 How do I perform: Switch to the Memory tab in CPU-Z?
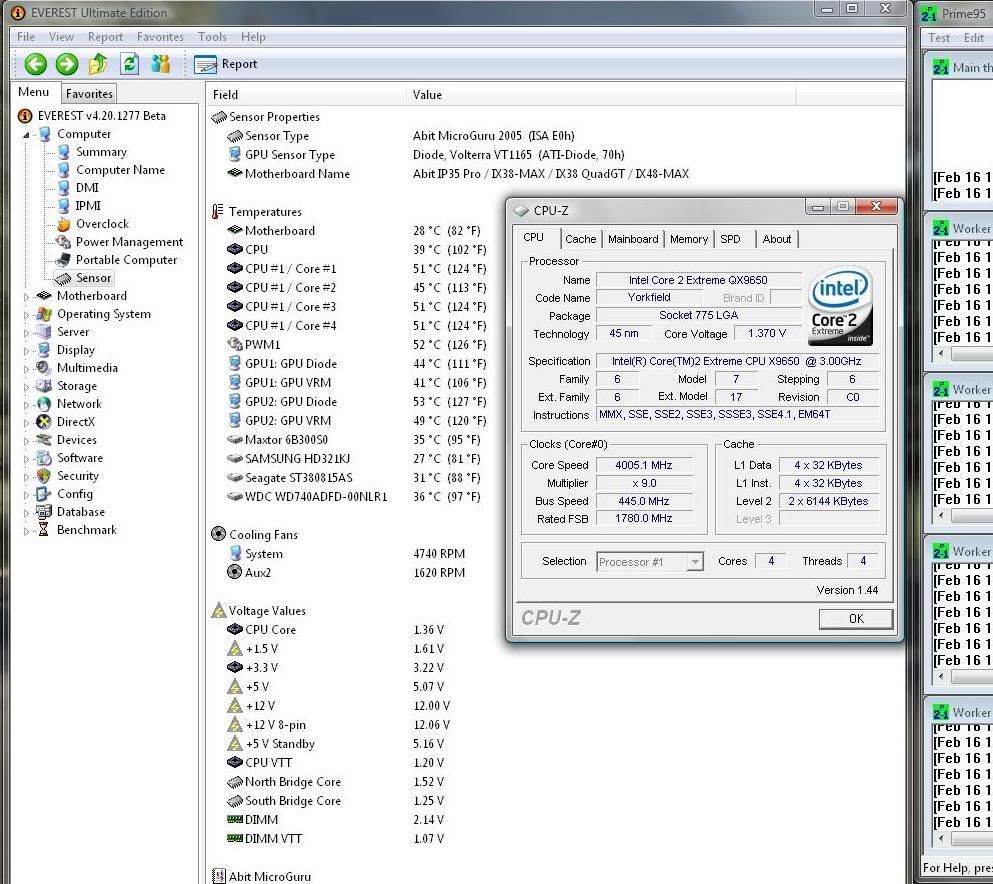[689, 239]
